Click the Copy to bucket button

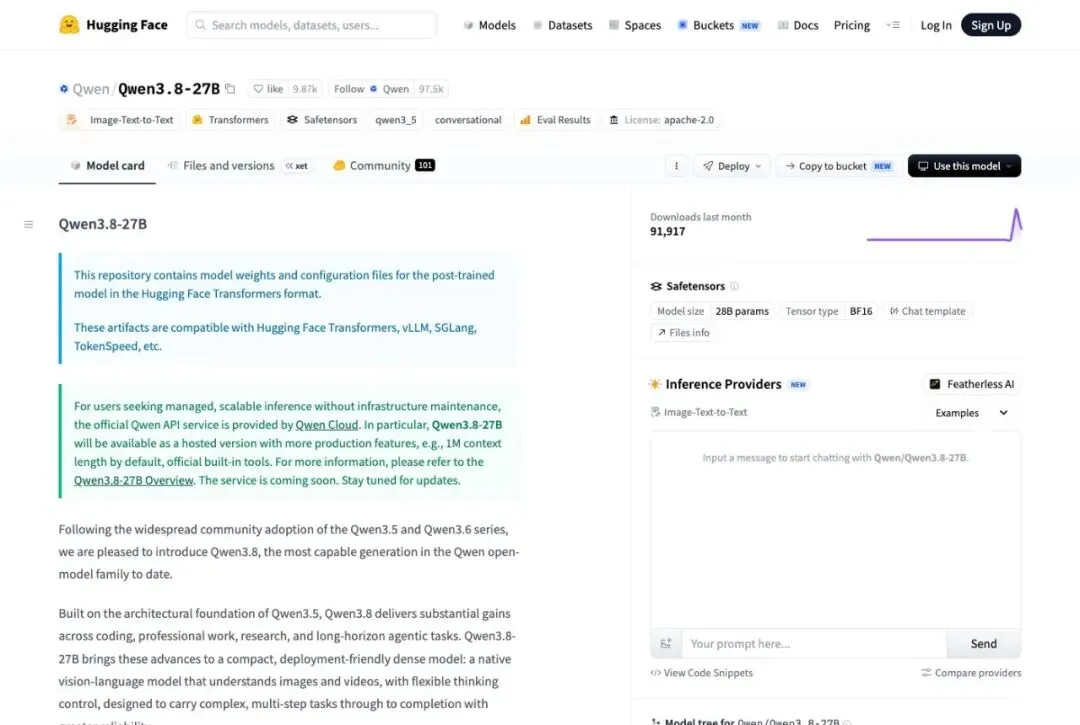click(x=838, y=166)
